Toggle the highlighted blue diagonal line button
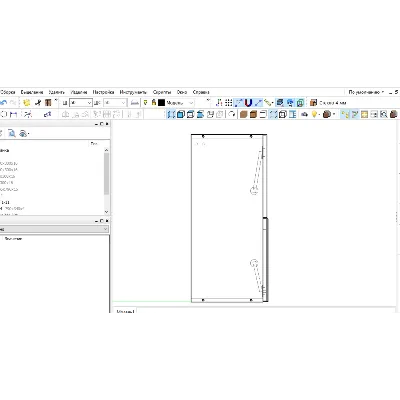Screen dimensions: 400x400 (x=258, y=103)
